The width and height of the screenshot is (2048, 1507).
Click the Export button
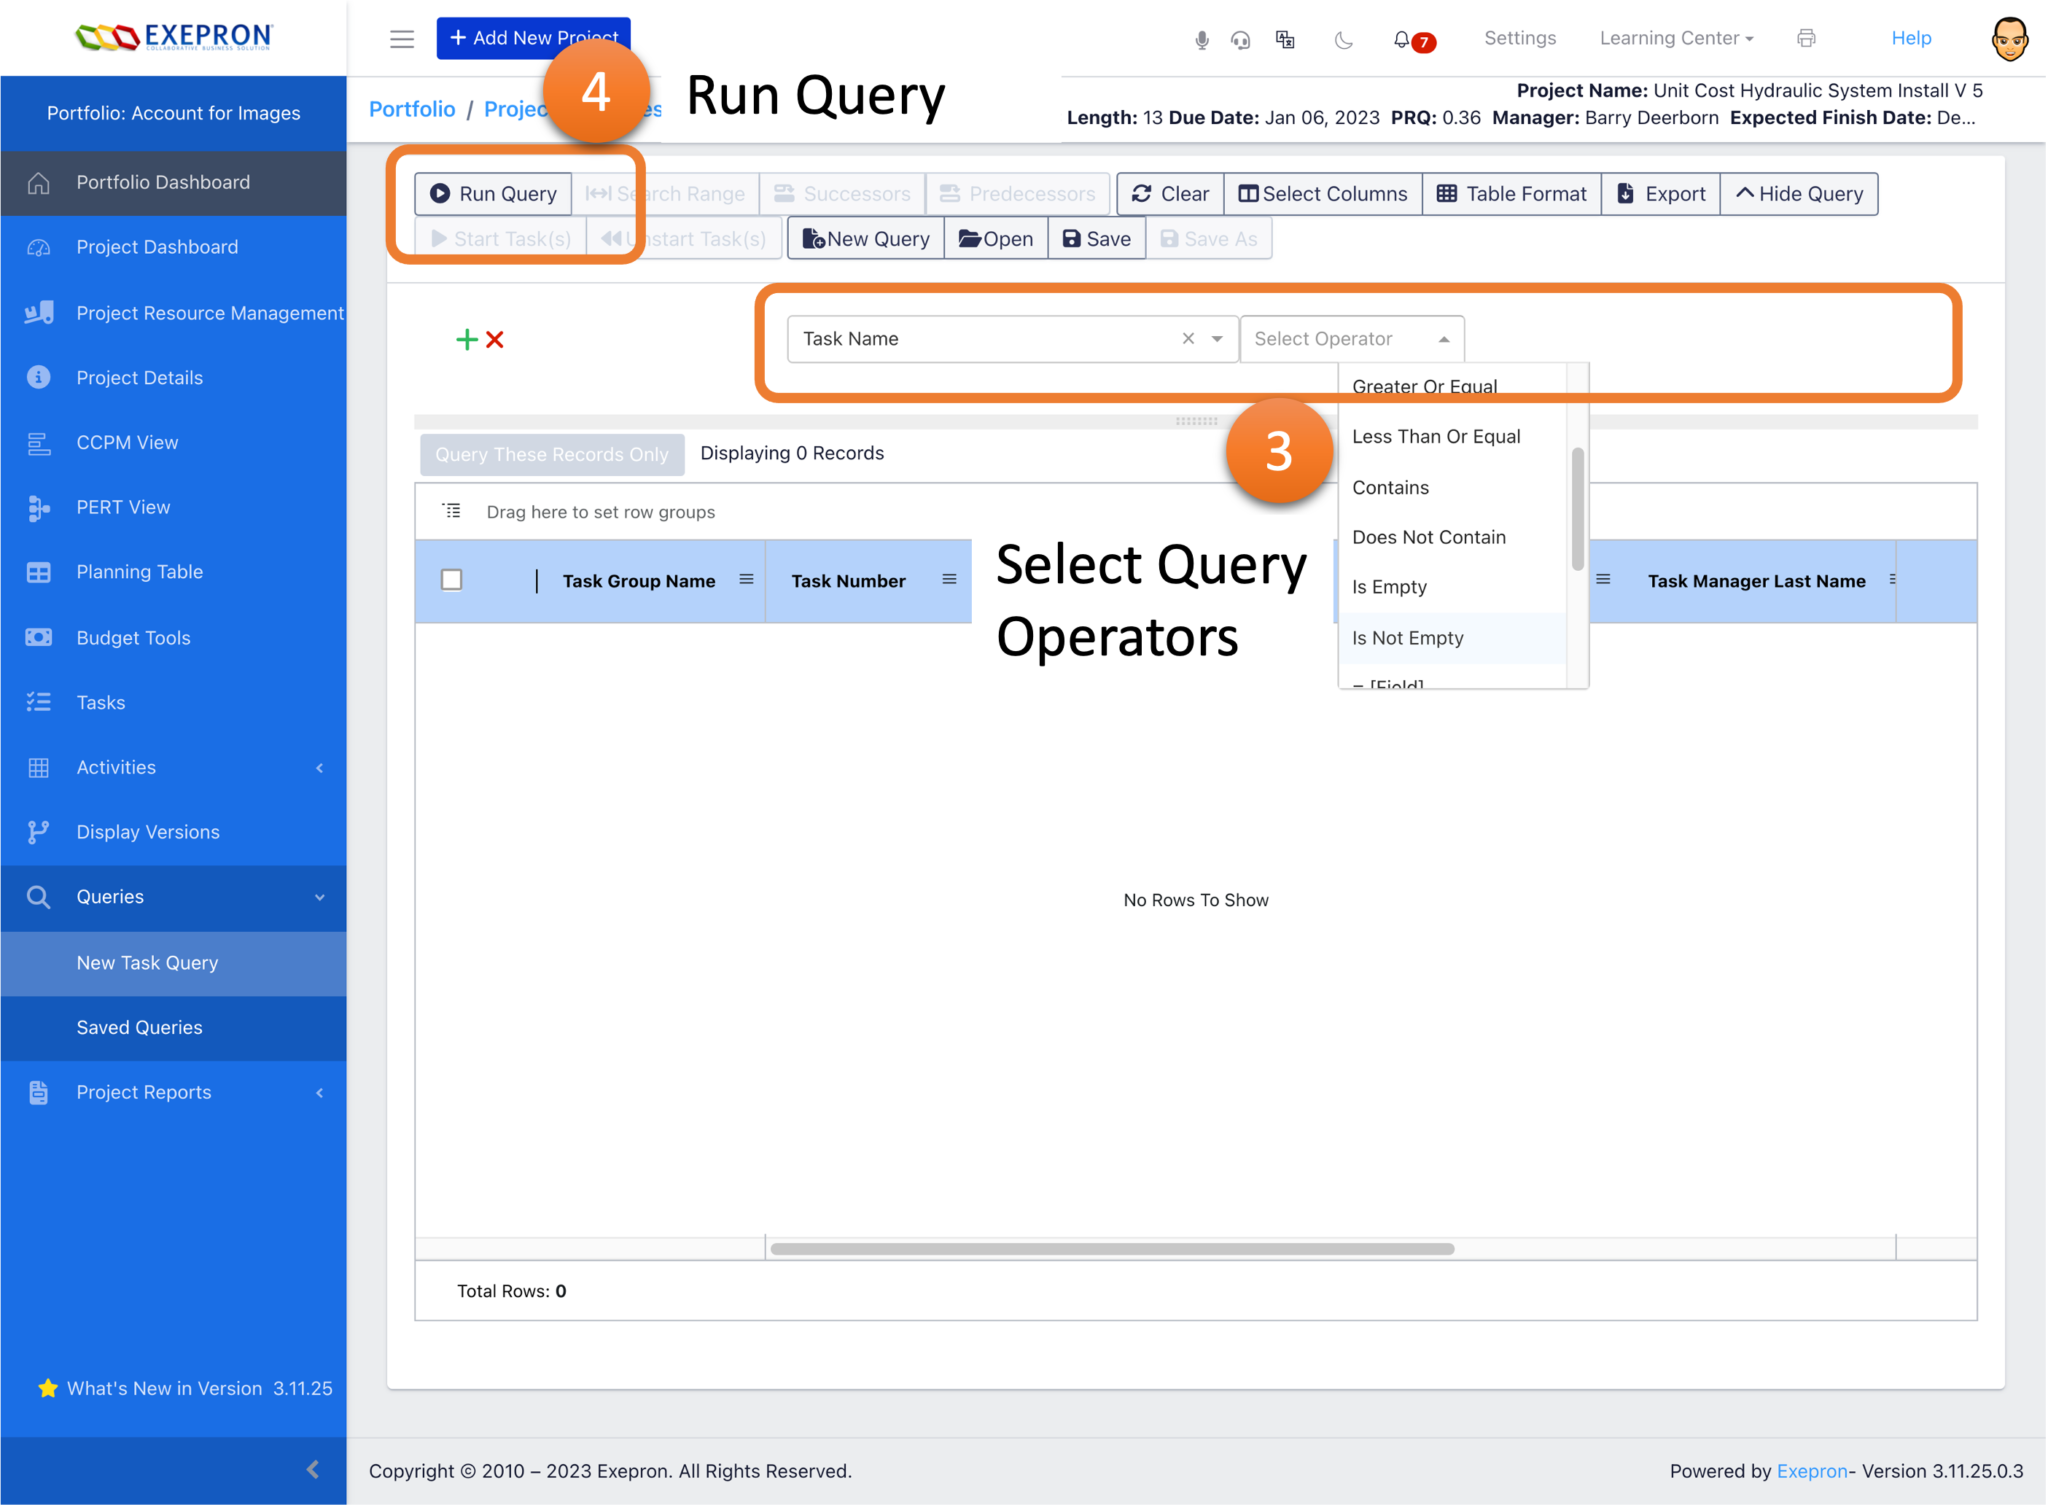[1661, 194]
